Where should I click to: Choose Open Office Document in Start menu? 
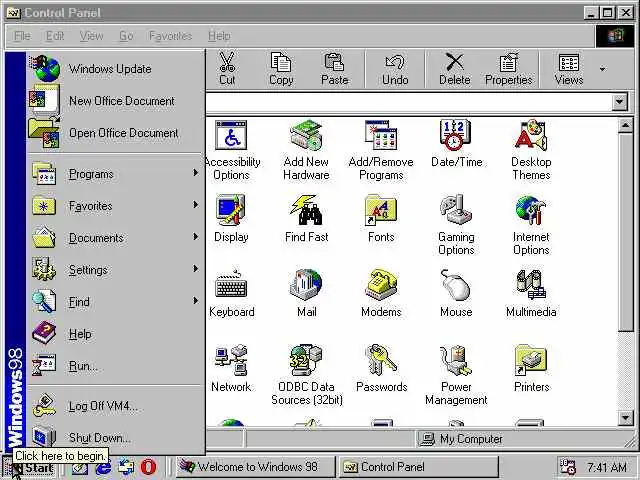(115, 133)
